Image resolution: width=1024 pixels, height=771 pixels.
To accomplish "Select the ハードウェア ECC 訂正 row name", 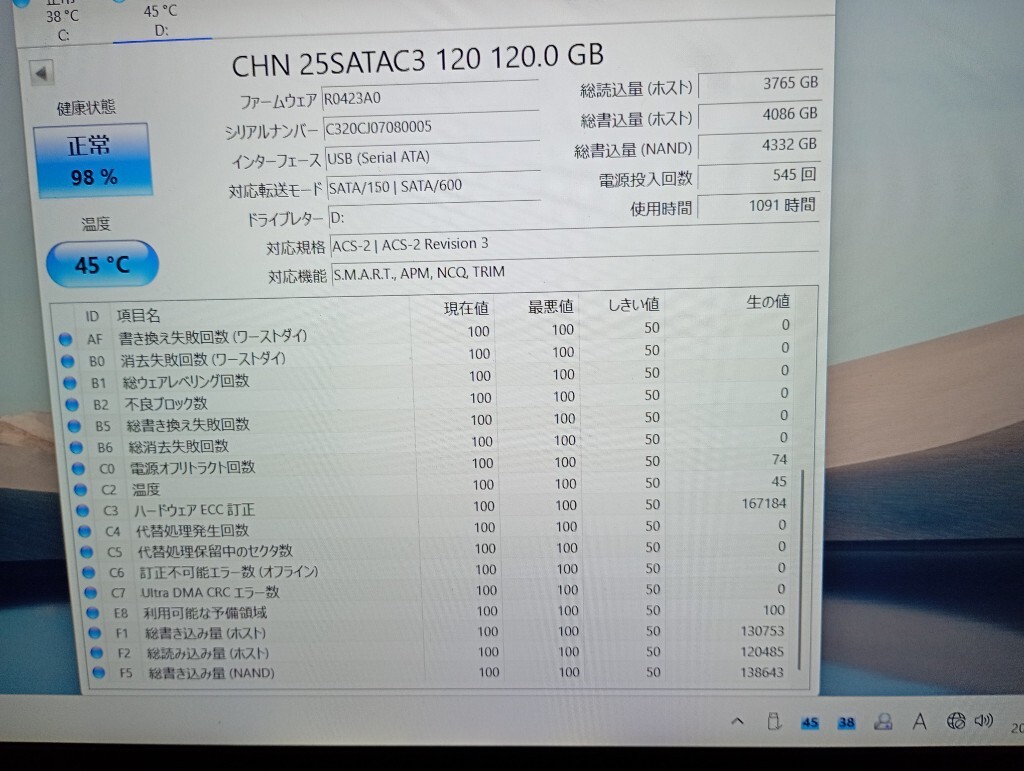I will pyautogui.click(x=194, y=510).
